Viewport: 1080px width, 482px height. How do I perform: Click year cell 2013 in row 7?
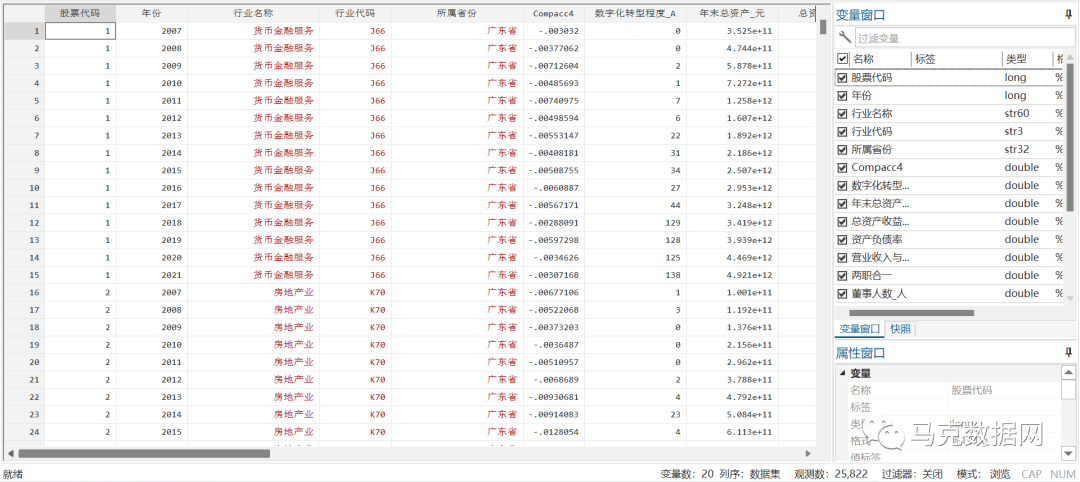[x=152, y=136]
